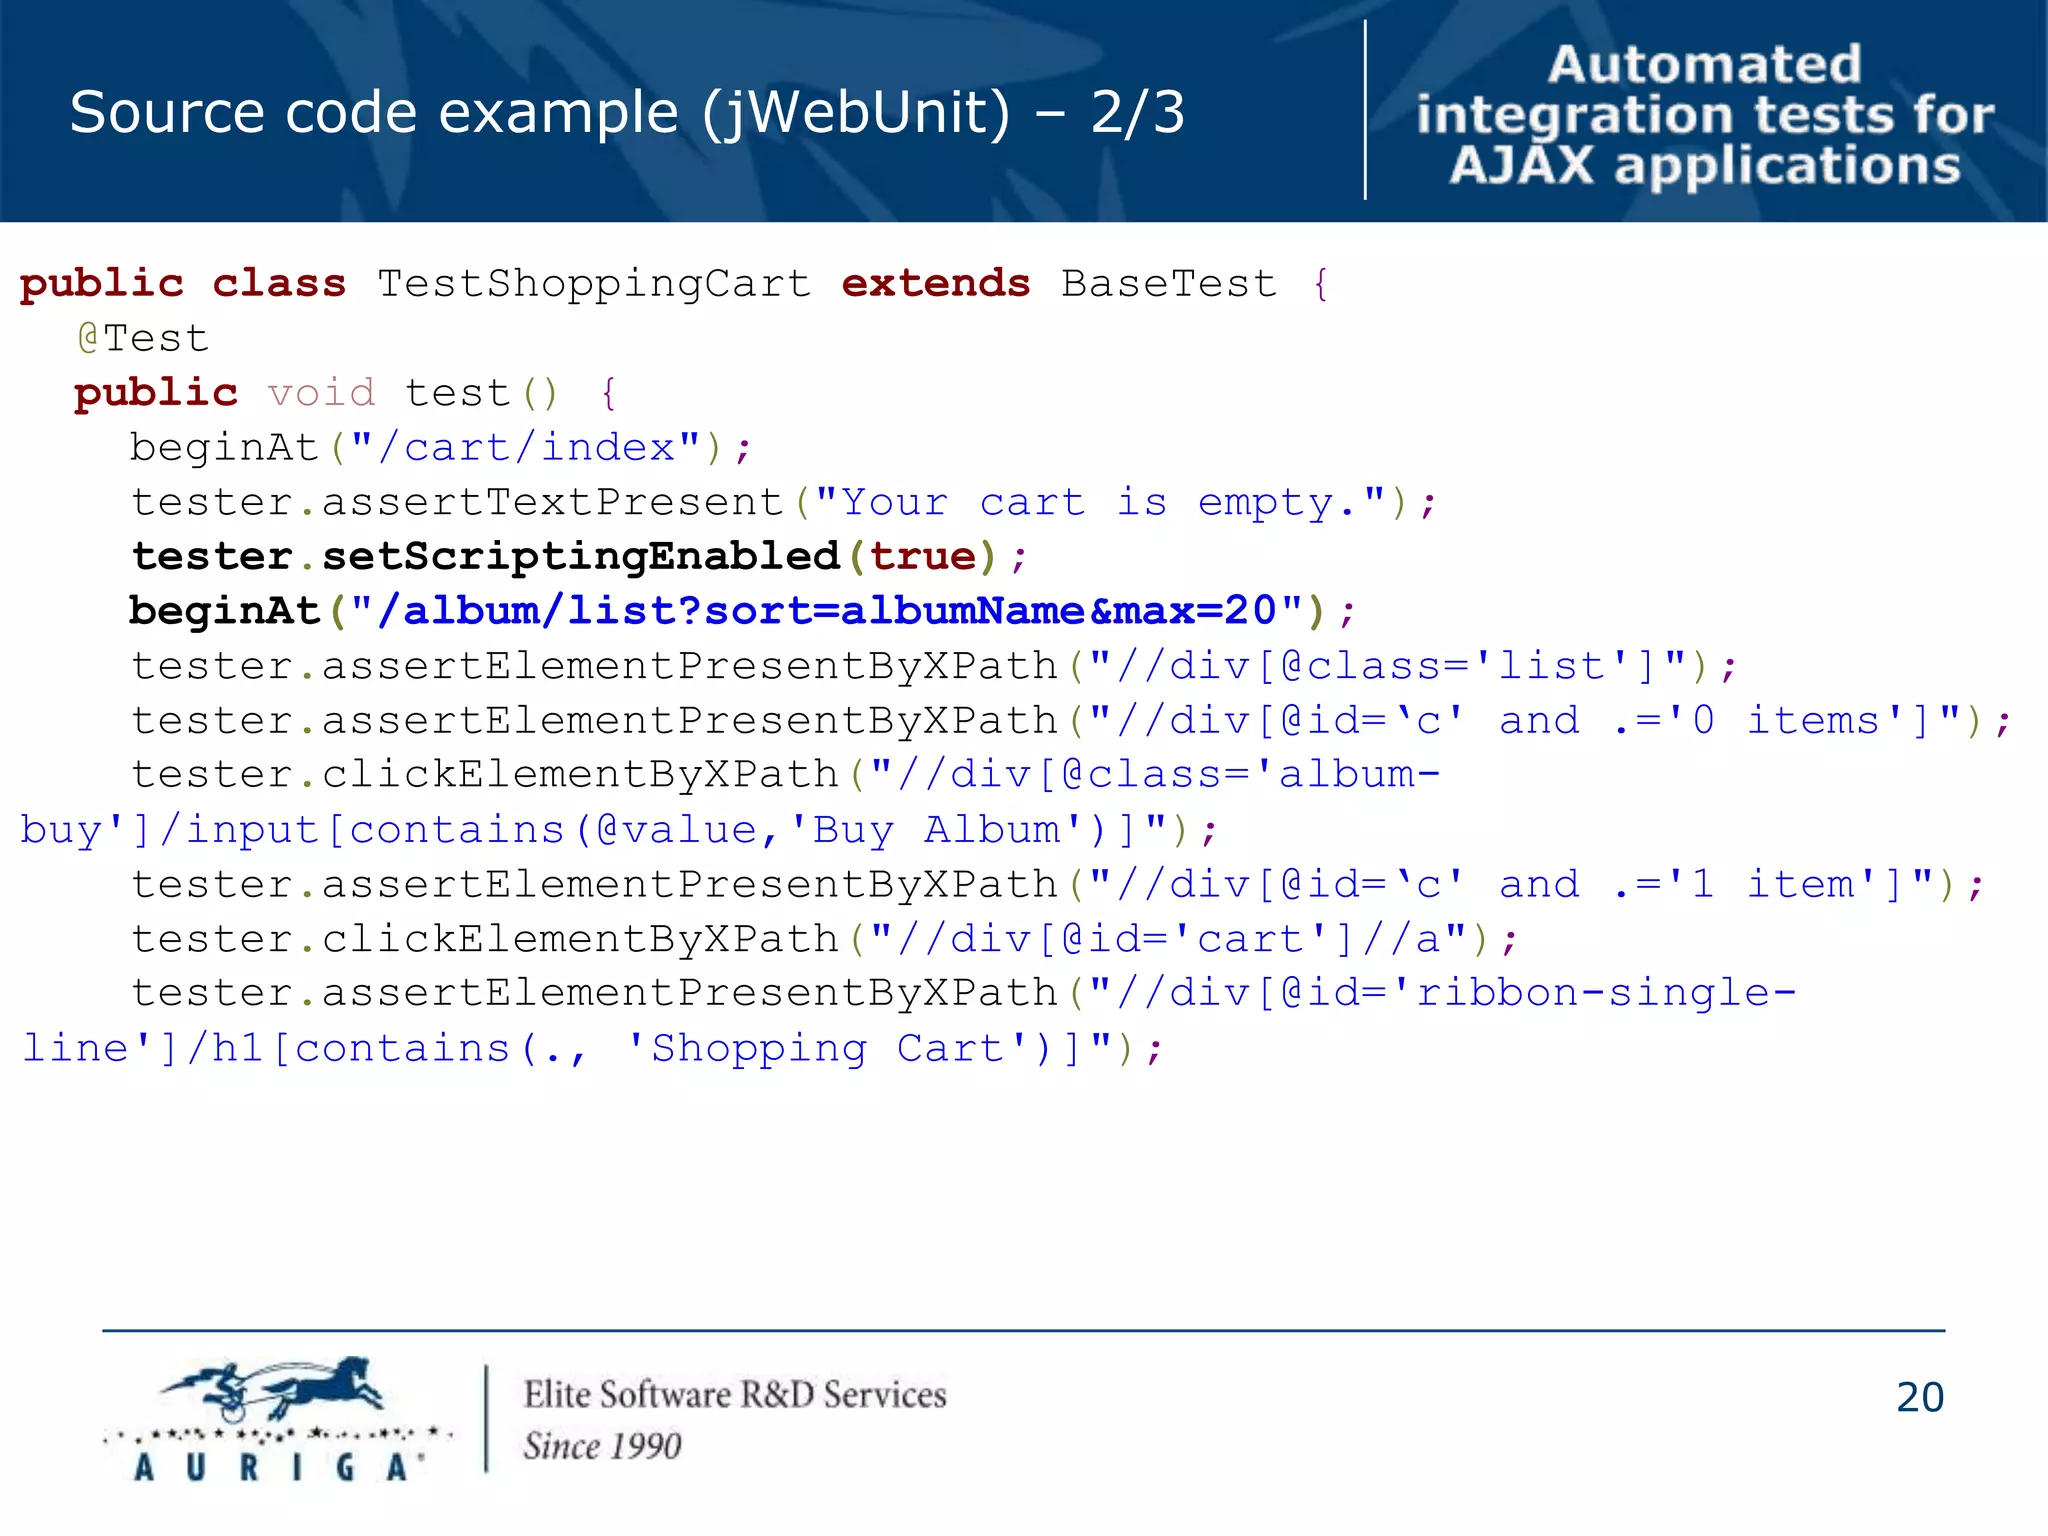Click the XPath line ending 'ribbon-single-'
Screen dimensions: 2048x1536
coord(964,993)
